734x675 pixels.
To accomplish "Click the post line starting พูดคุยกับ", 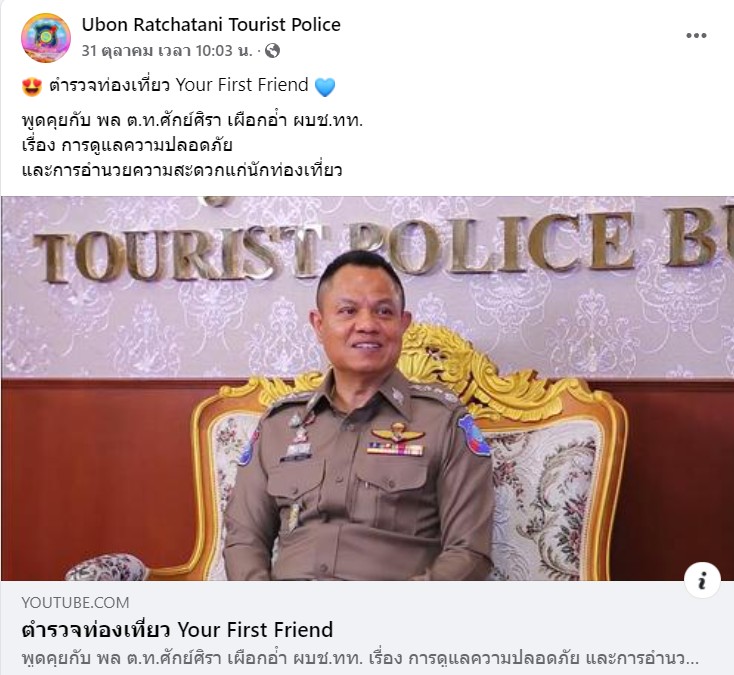I will pos(192,121).
